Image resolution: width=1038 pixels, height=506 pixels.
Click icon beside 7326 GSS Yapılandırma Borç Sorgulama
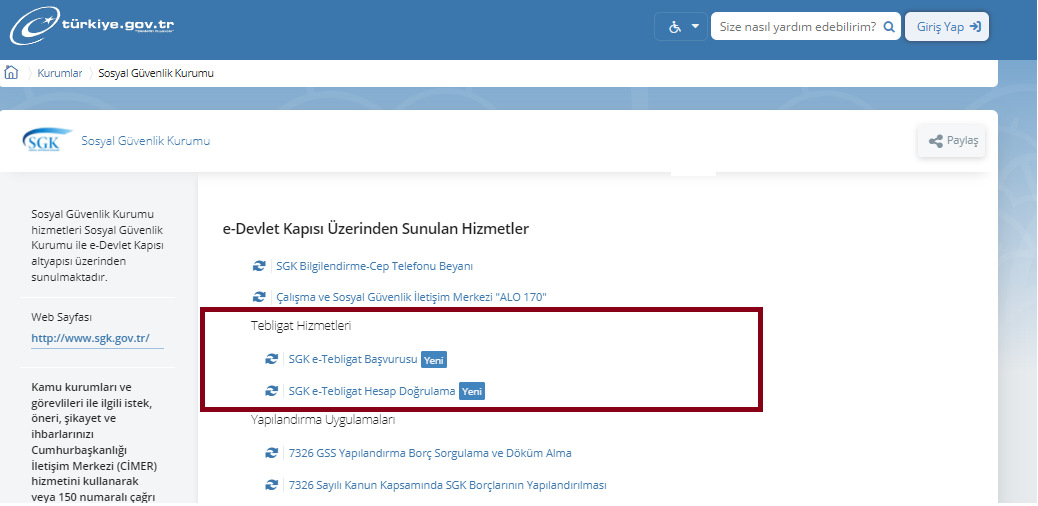[271, 453]
